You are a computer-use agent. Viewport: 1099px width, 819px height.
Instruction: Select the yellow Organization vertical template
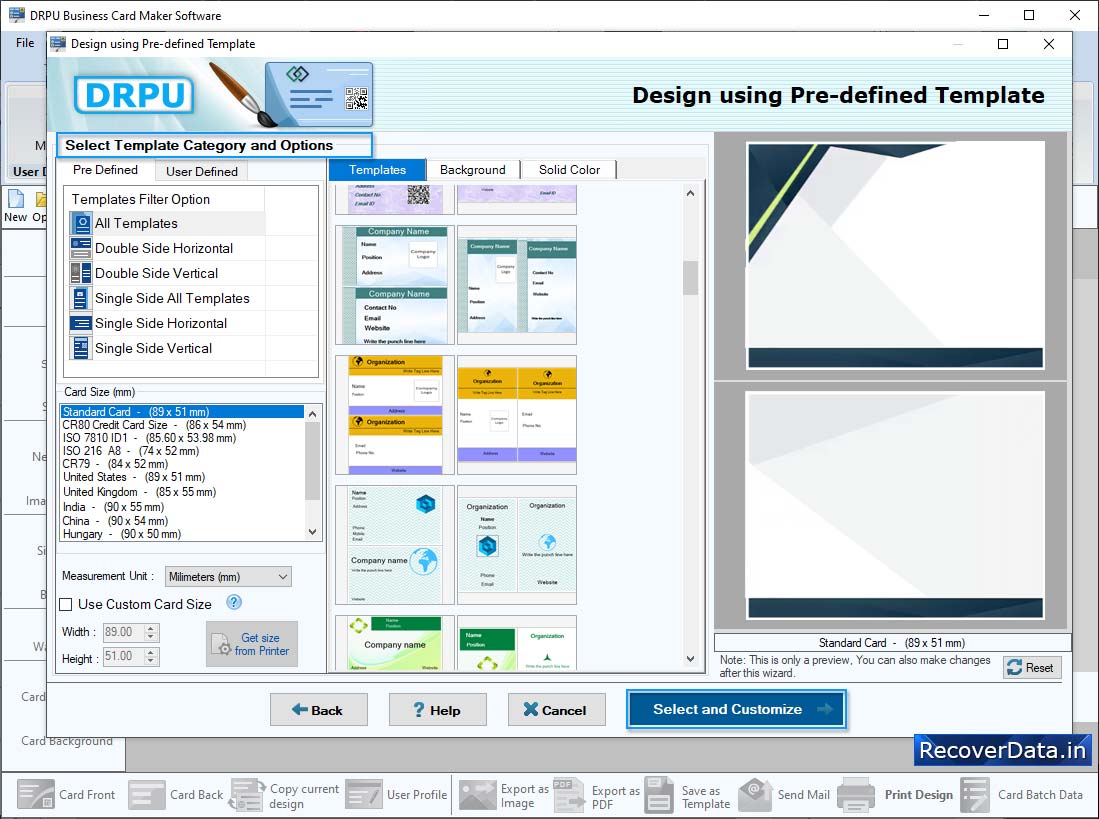(x=517, y=415)
